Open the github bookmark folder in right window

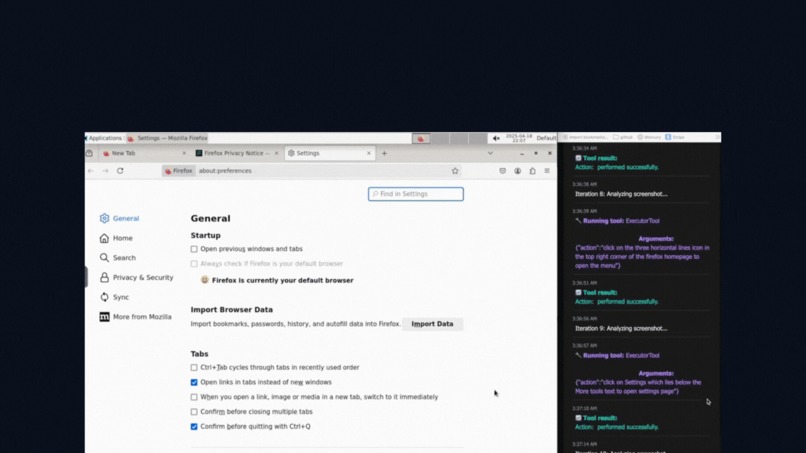[622, 137]
